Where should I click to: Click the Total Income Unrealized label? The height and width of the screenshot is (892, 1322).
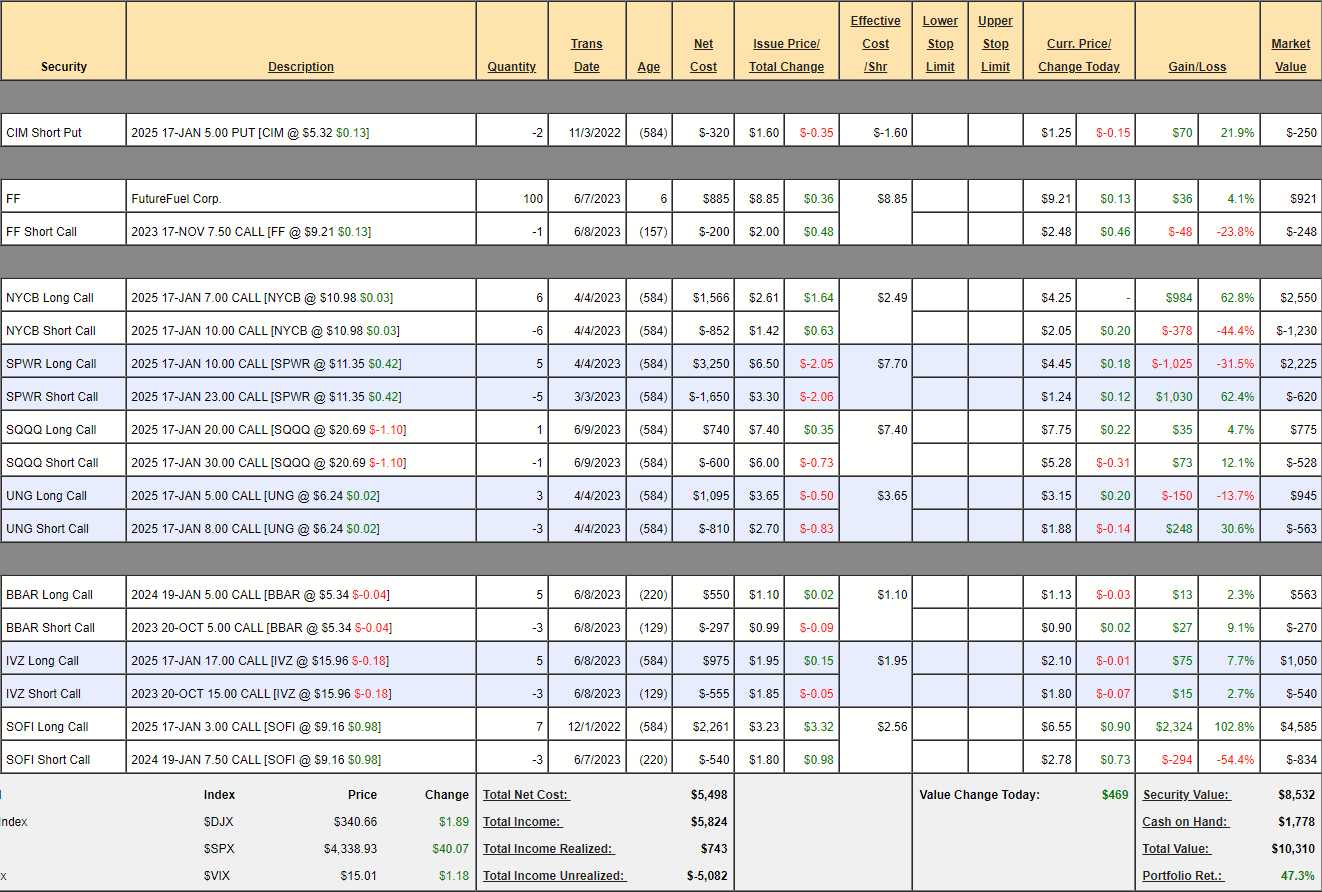554,876
